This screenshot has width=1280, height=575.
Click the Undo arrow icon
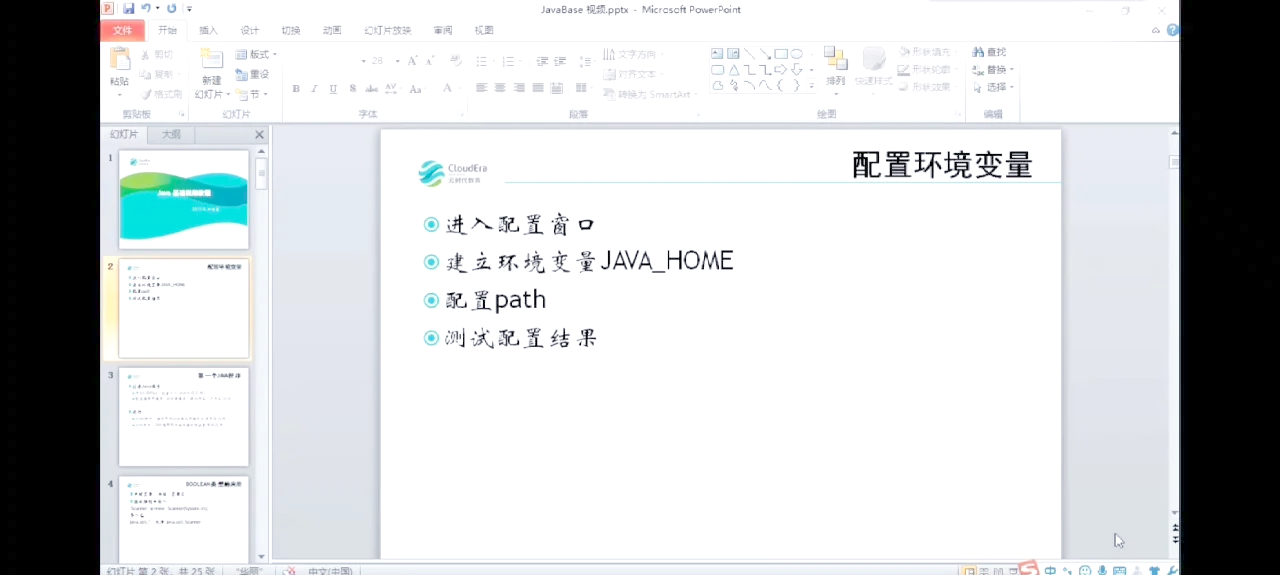(x=146, y=9)
